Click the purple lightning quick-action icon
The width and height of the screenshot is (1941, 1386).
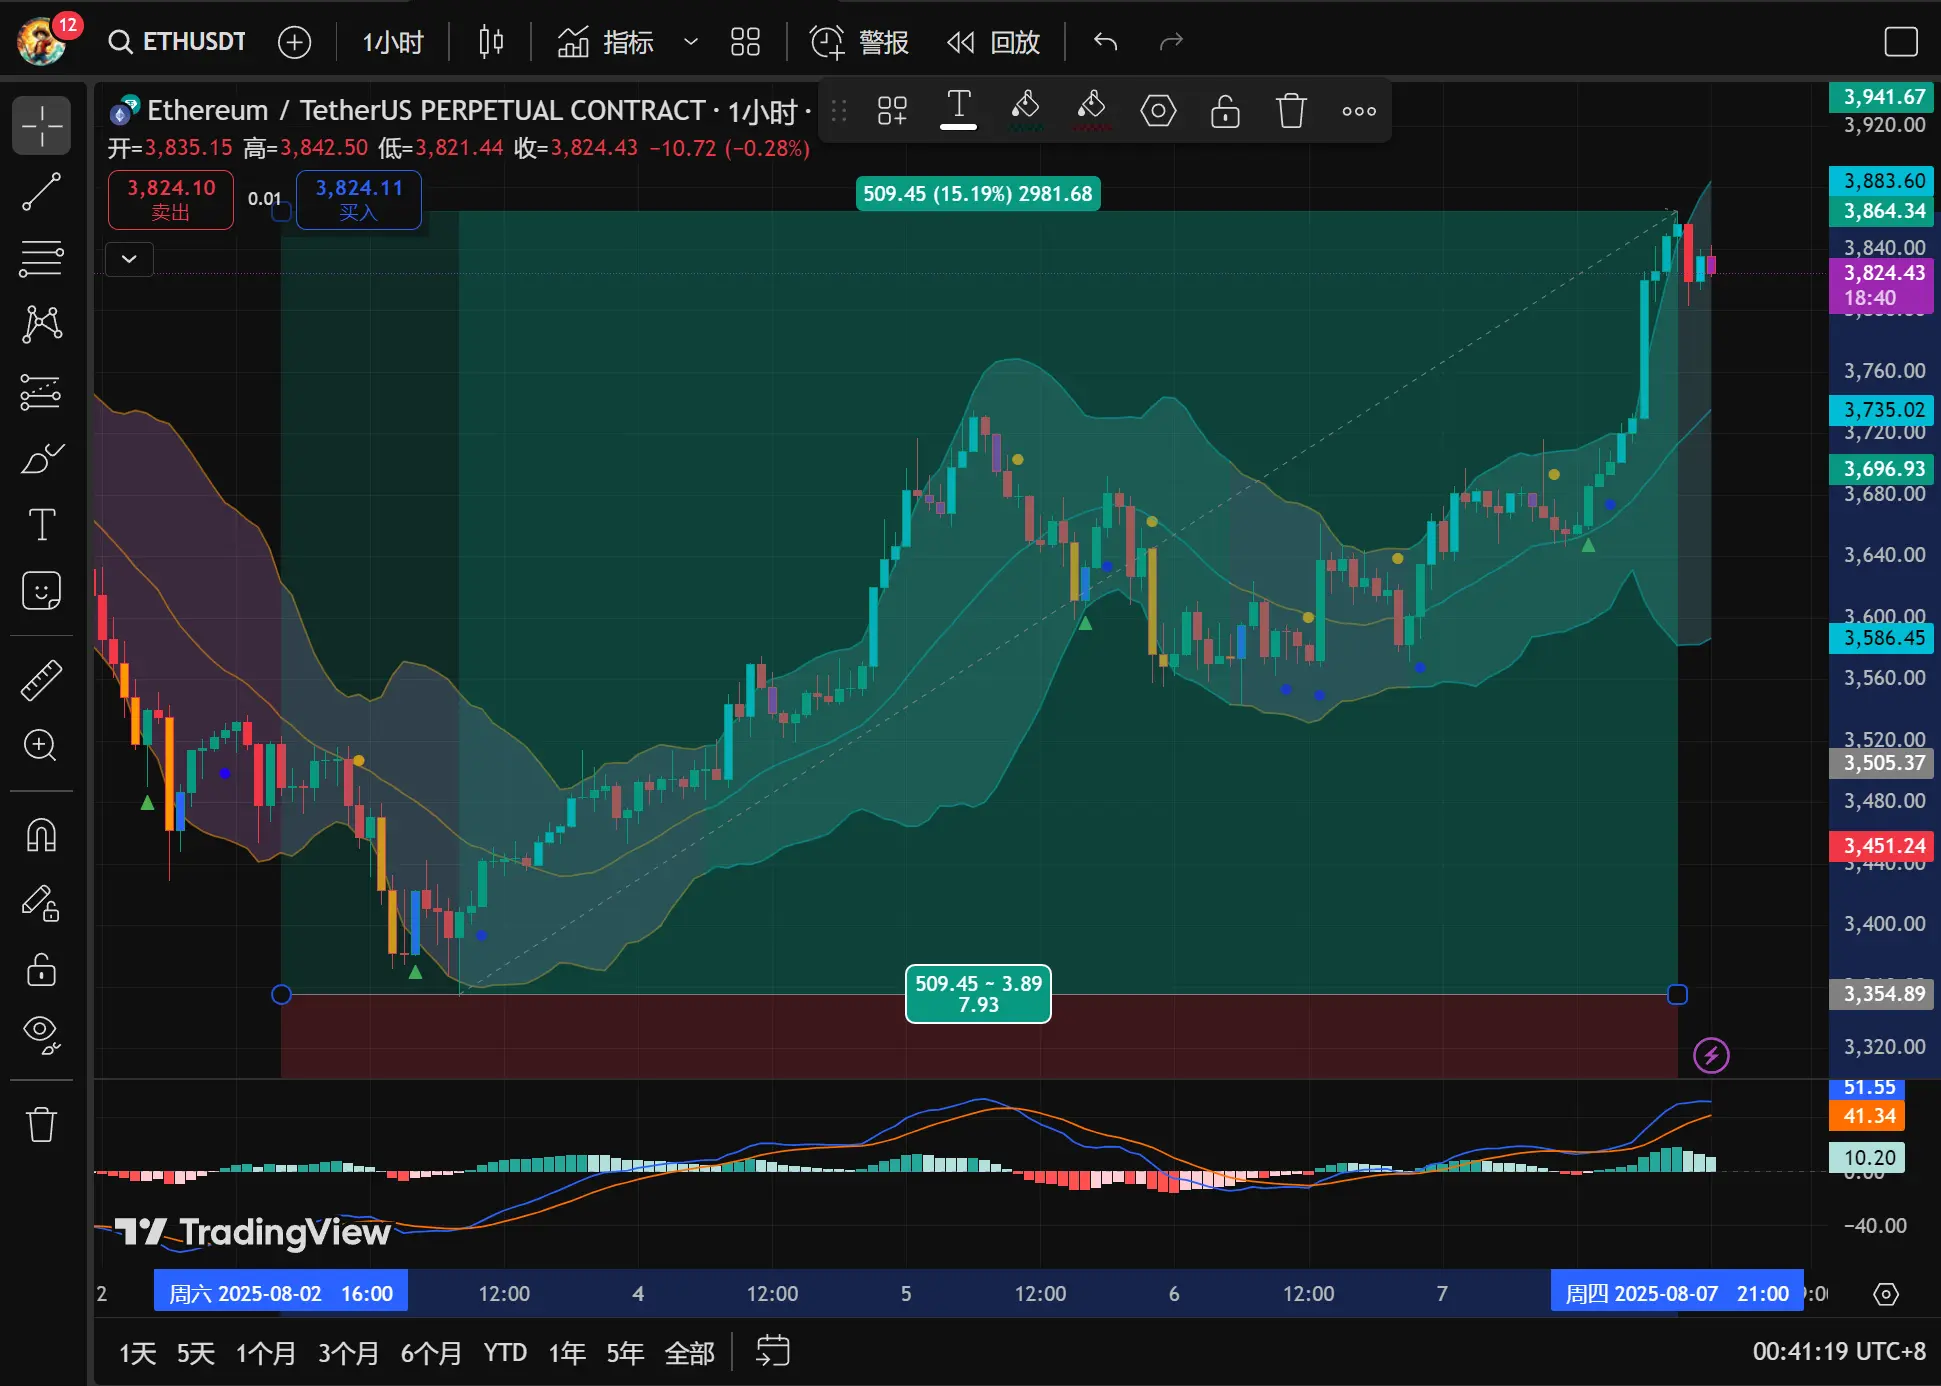[x=1711, y=1055]
